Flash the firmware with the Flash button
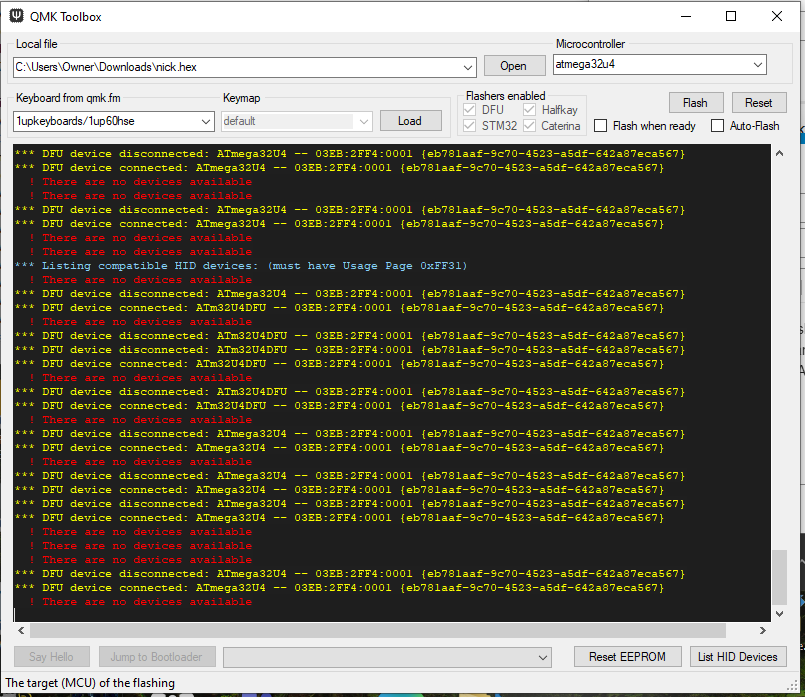The width and height of the screenshot is (805, 697). tap(696, 103)
